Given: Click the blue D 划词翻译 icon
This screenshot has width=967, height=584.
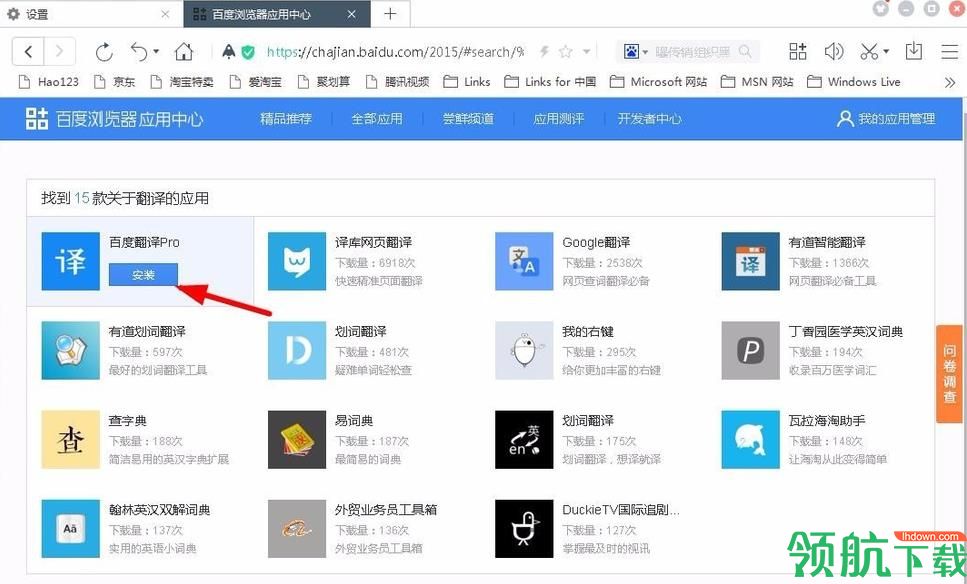Looking at the screenshot, I should pyautogui.click(x=297, y=350).
